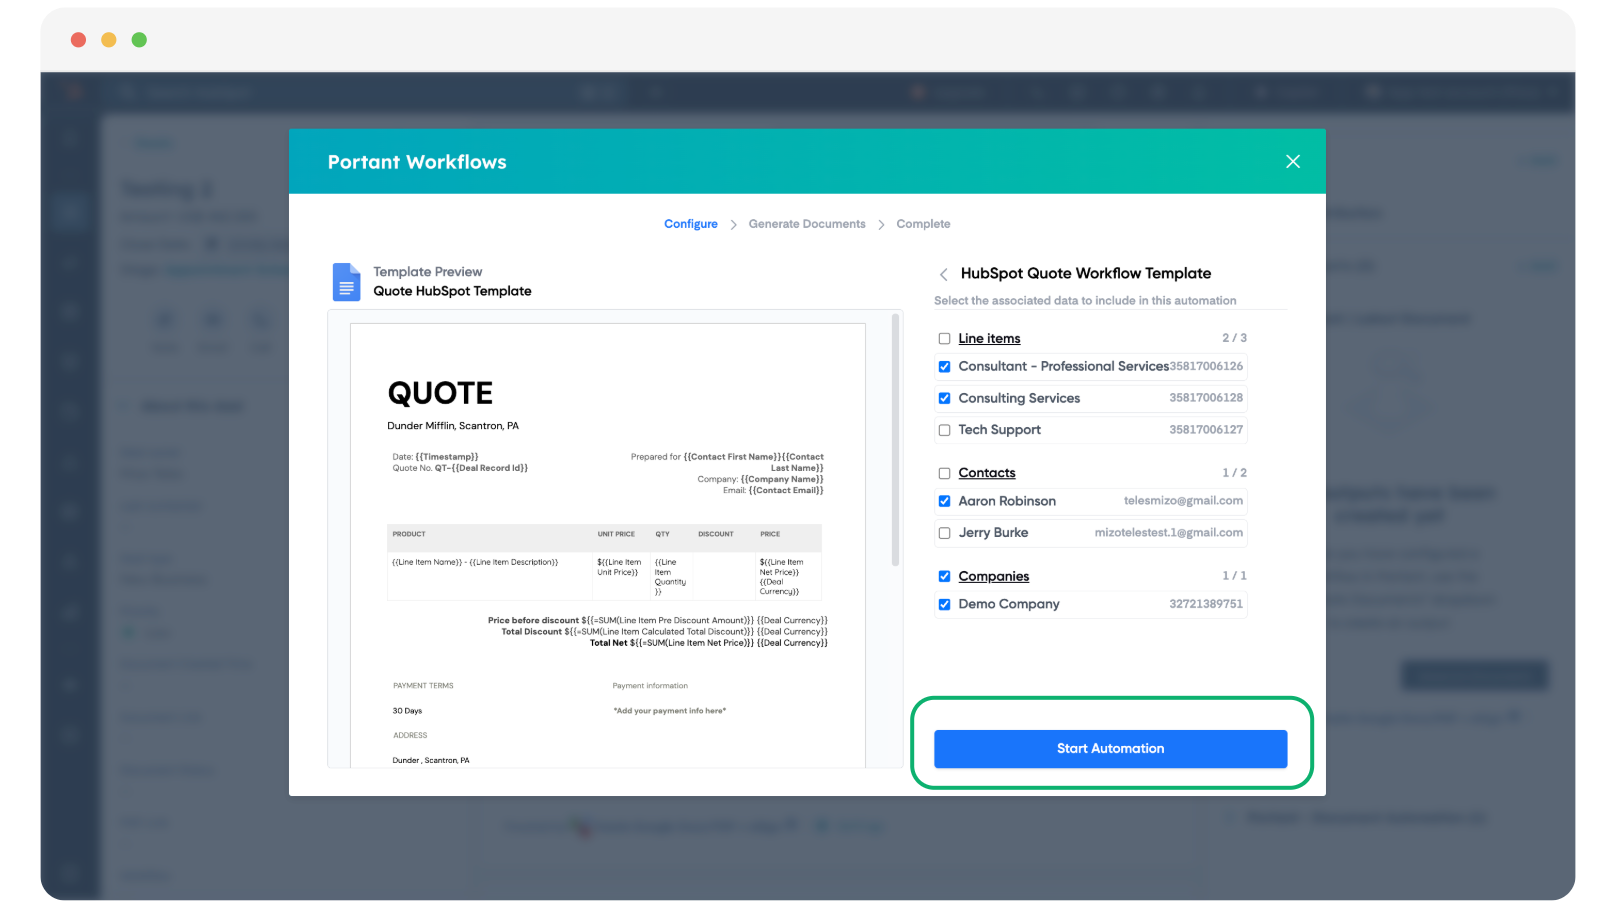Go to the Complete step

922,224
